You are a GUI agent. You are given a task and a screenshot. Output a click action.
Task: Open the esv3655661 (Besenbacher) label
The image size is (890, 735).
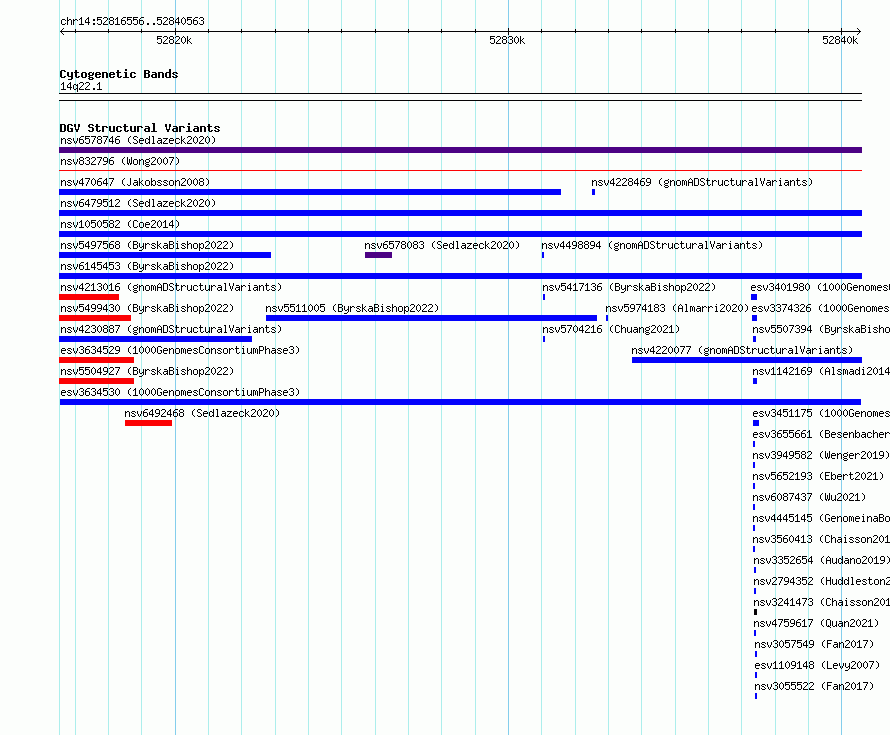821,434
